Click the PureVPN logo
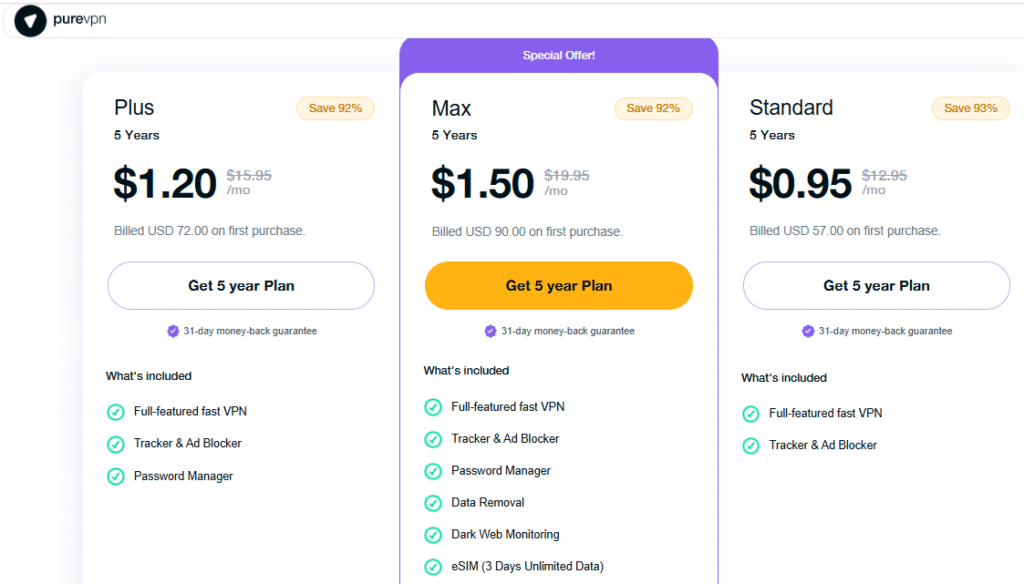Screen dimensions: 1024x584 (x=60, y=20)
